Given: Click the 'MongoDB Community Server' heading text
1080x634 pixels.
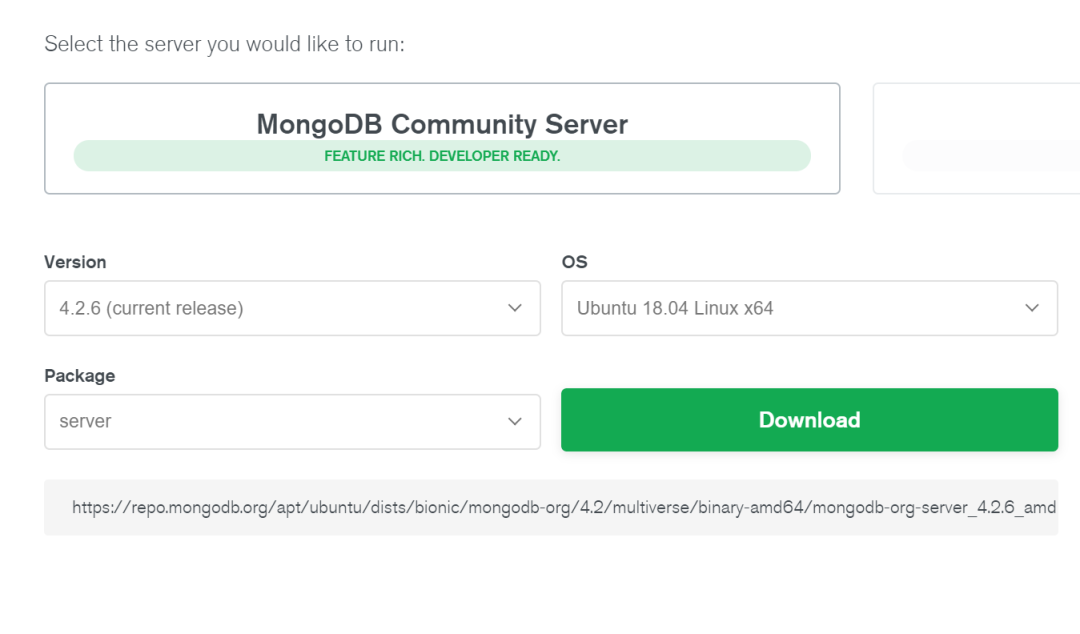Looking at the screenshot, I should click(x=442, y=124).
